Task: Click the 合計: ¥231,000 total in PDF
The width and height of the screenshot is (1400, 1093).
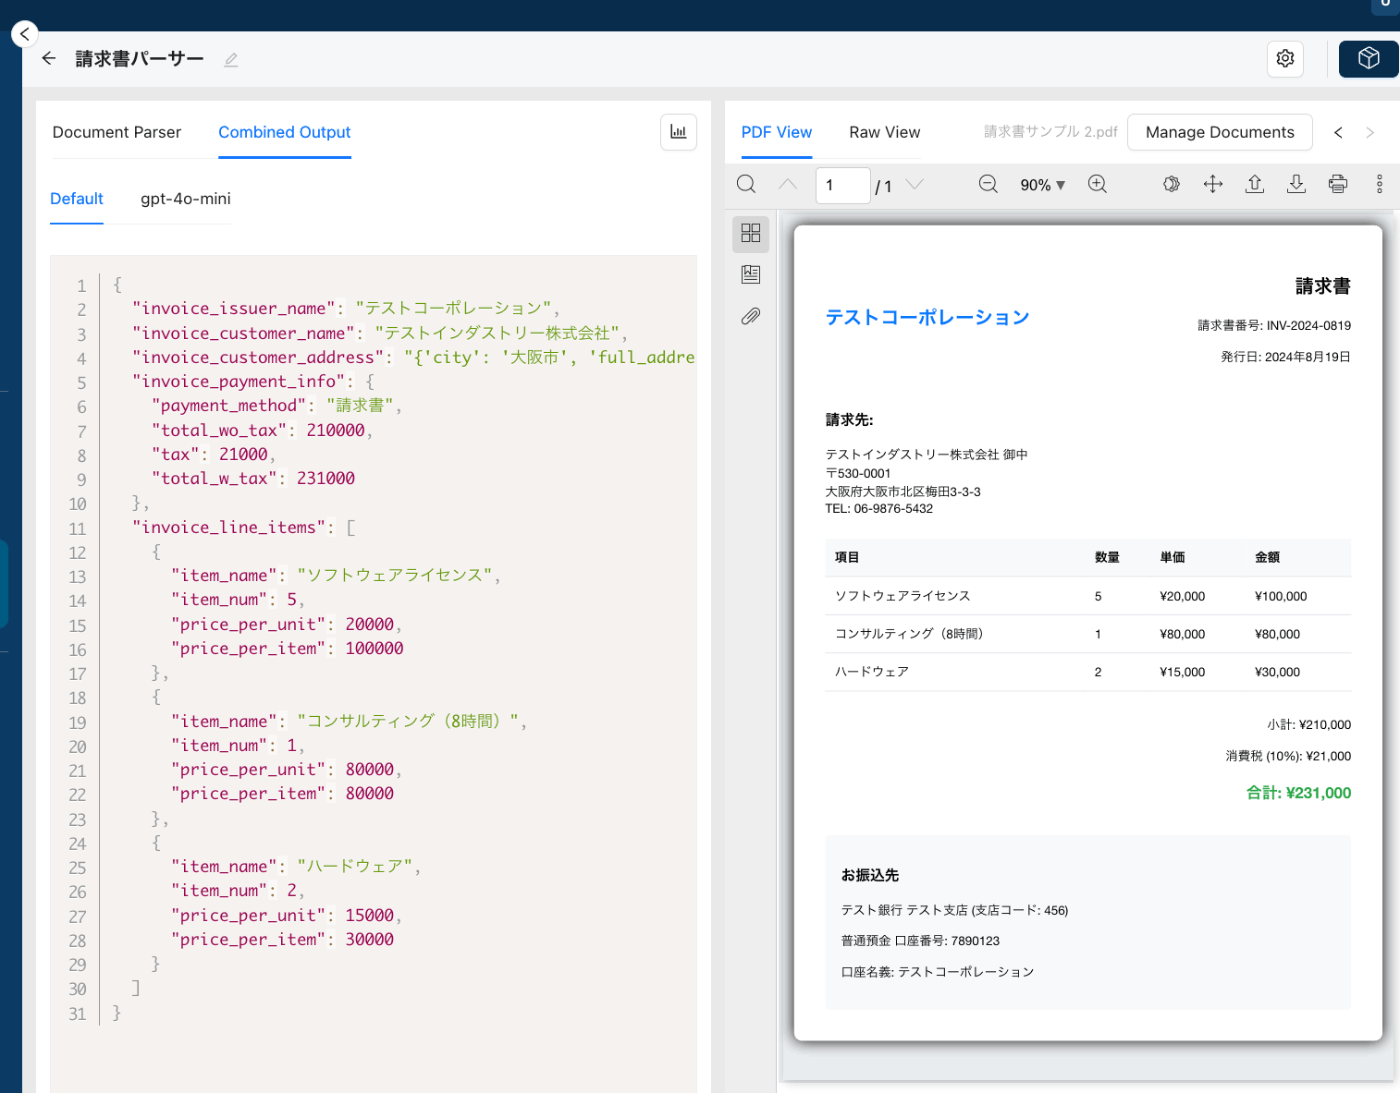Action: click(1298, 793)
